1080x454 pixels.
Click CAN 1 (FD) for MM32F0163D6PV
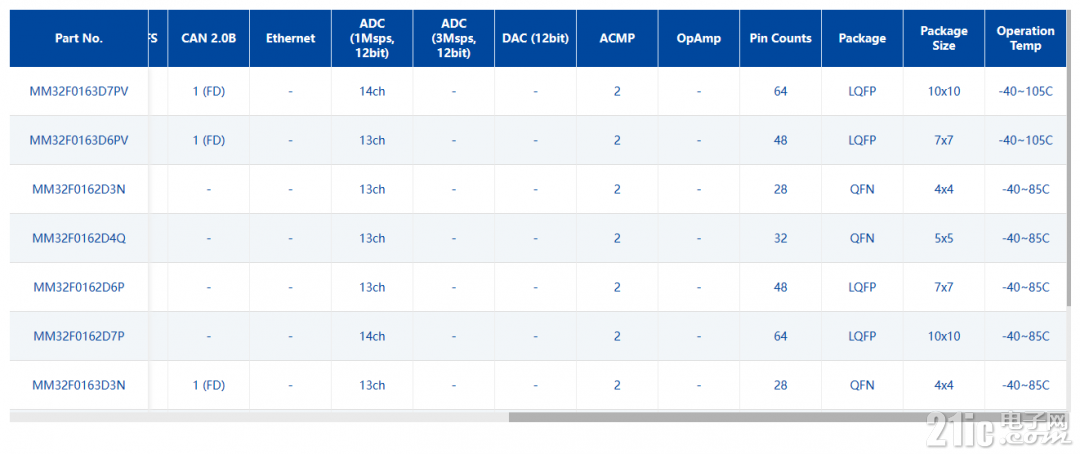point(209,140)
